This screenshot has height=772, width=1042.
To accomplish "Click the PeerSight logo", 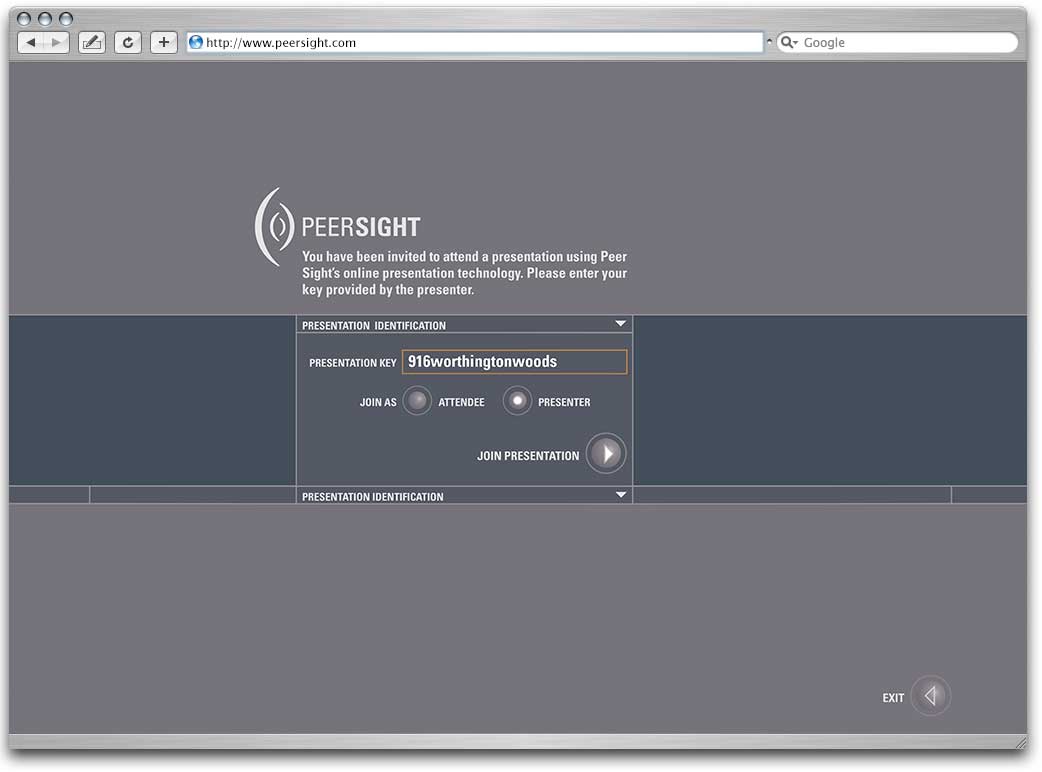I will coord(338,227).
